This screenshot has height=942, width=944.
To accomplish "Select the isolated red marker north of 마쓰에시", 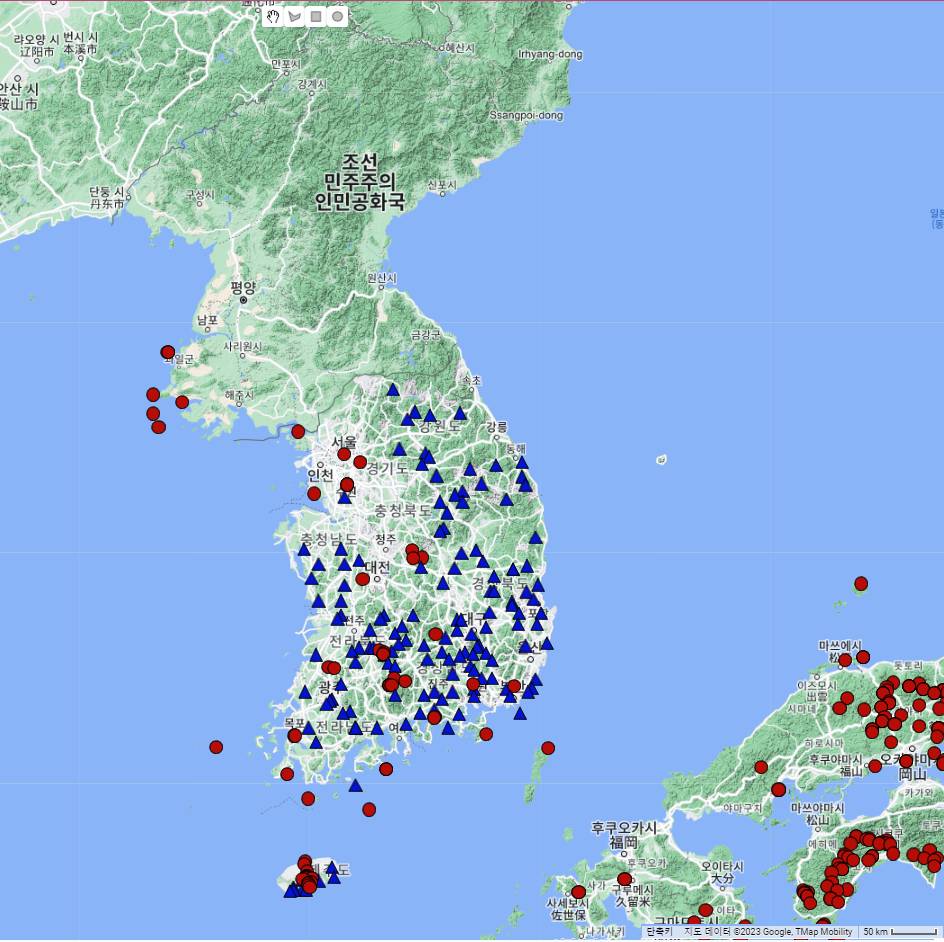I will (861, 583).
